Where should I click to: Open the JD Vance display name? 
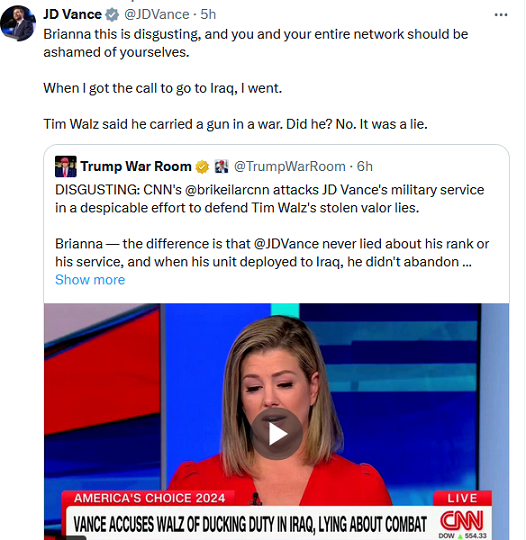tap(72, 14)
